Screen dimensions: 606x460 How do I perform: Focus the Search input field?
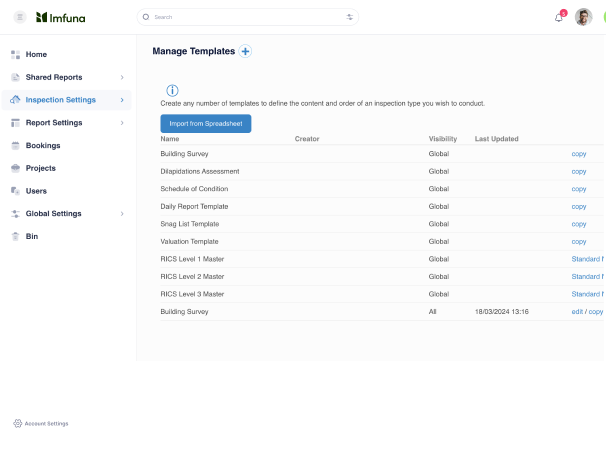248,17
